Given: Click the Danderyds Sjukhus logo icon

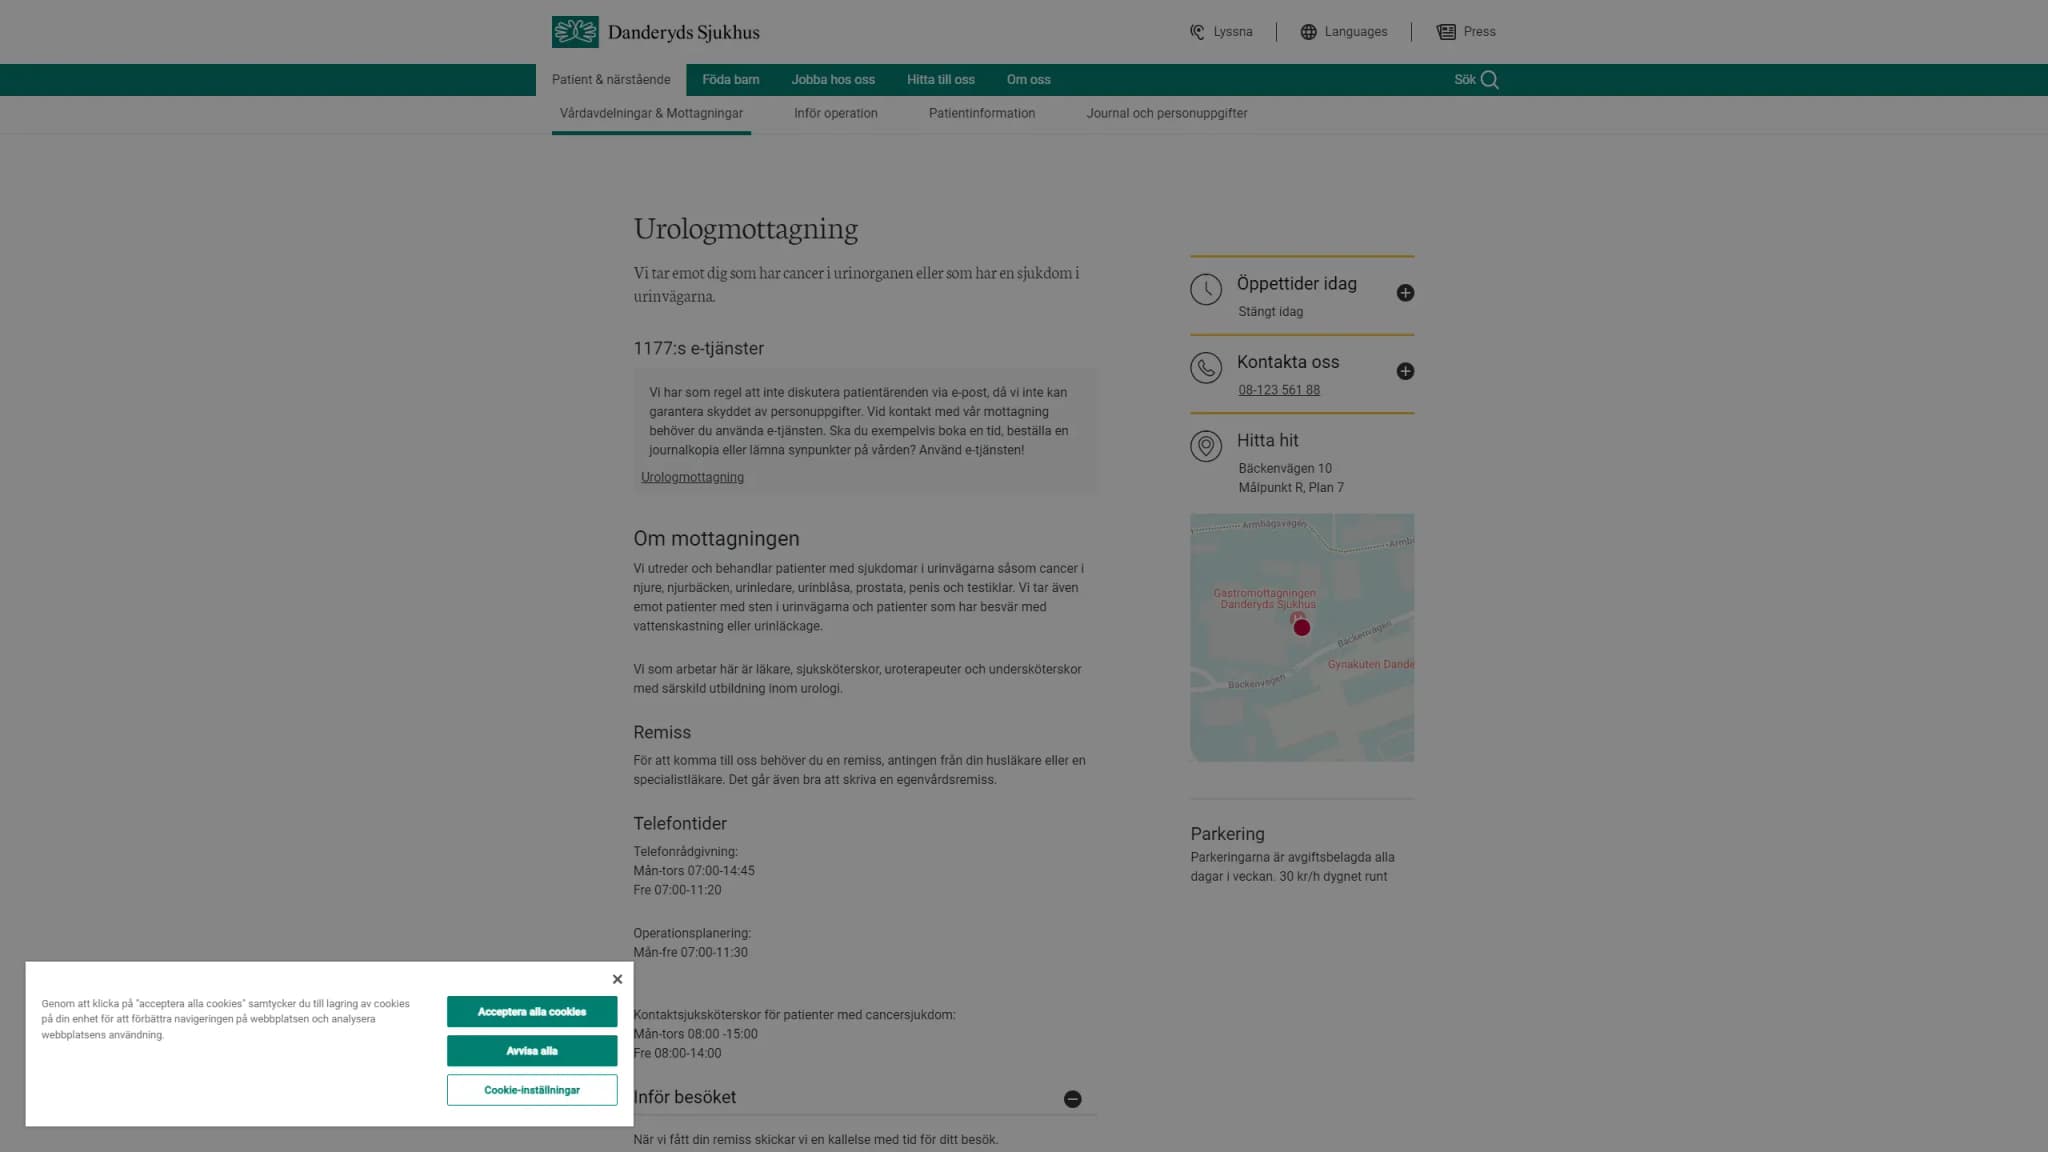Looking at the screenshot, I should click(x=575, y=32).
